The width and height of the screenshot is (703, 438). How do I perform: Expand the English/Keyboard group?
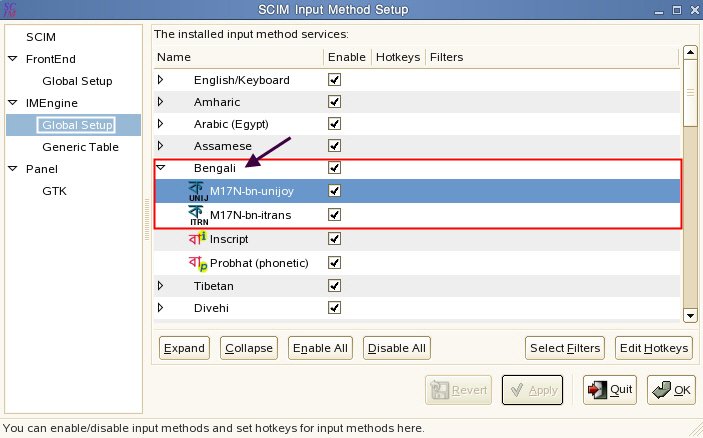pos(161,80)
